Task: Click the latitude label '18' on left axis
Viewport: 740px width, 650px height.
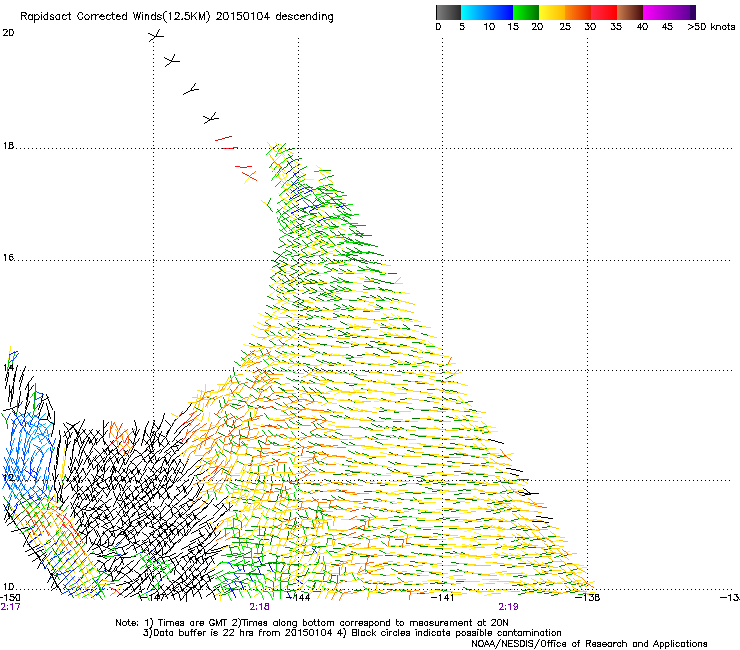Action: (8, 146)
